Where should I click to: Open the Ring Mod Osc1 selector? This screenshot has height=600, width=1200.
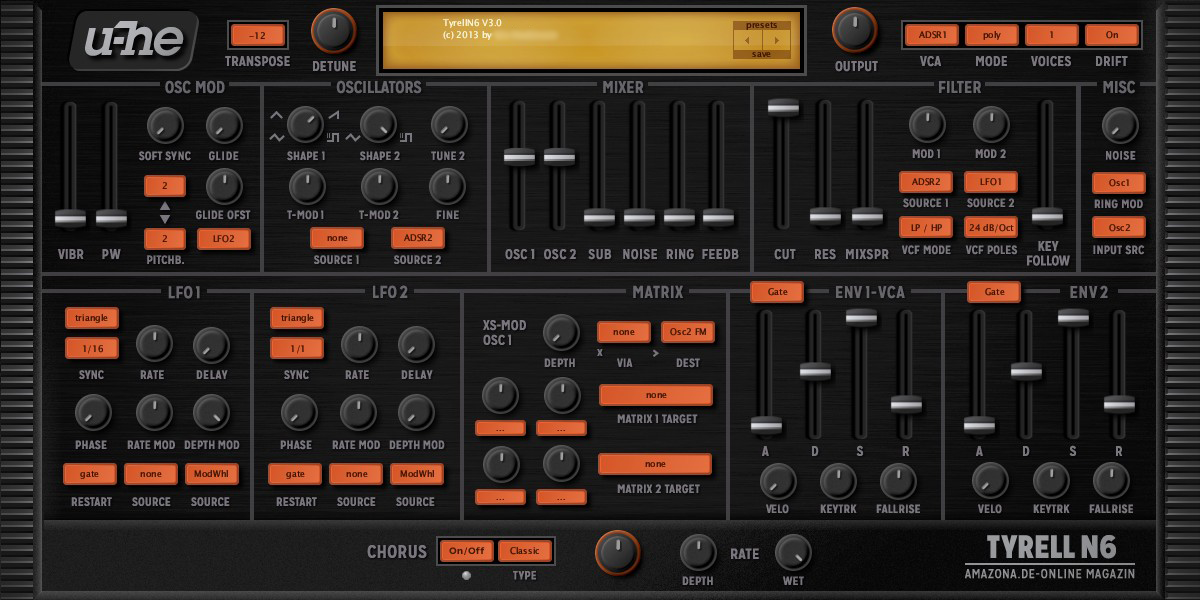[1119, 183]
